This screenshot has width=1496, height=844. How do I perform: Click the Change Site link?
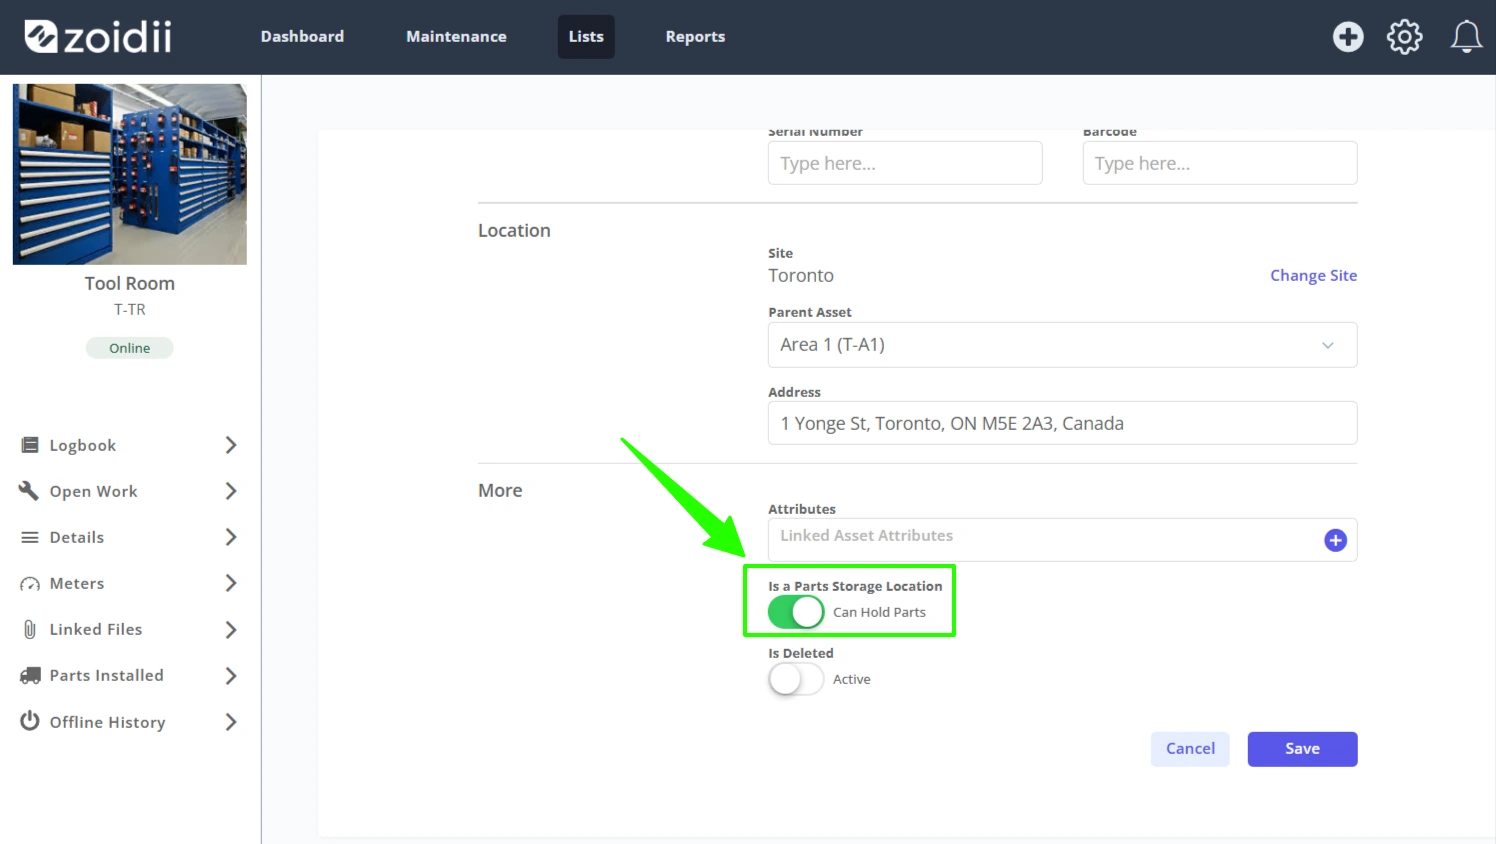tap(1313, 276)
